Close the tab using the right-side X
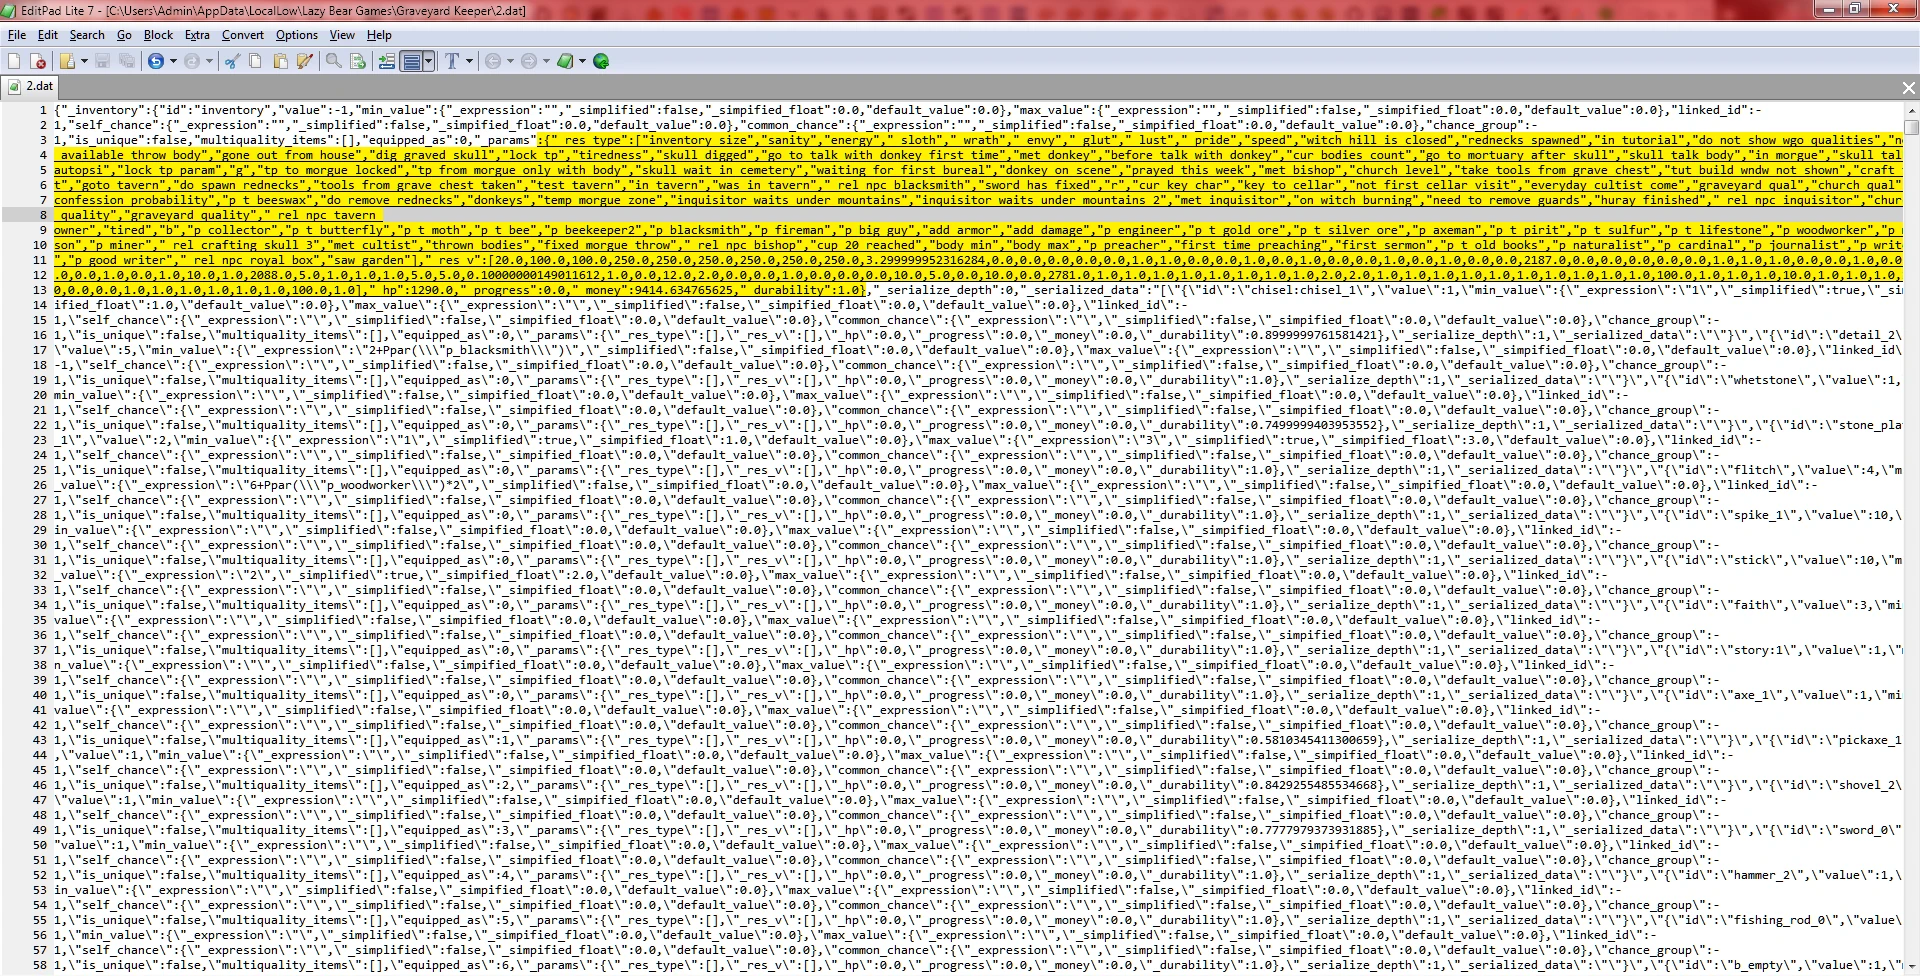The image size is (1920, 976). click(1908, 88)
